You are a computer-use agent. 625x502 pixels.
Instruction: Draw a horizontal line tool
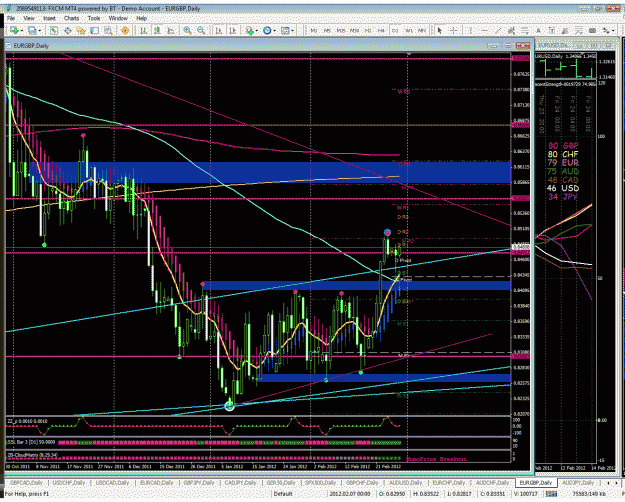[484, 30]
